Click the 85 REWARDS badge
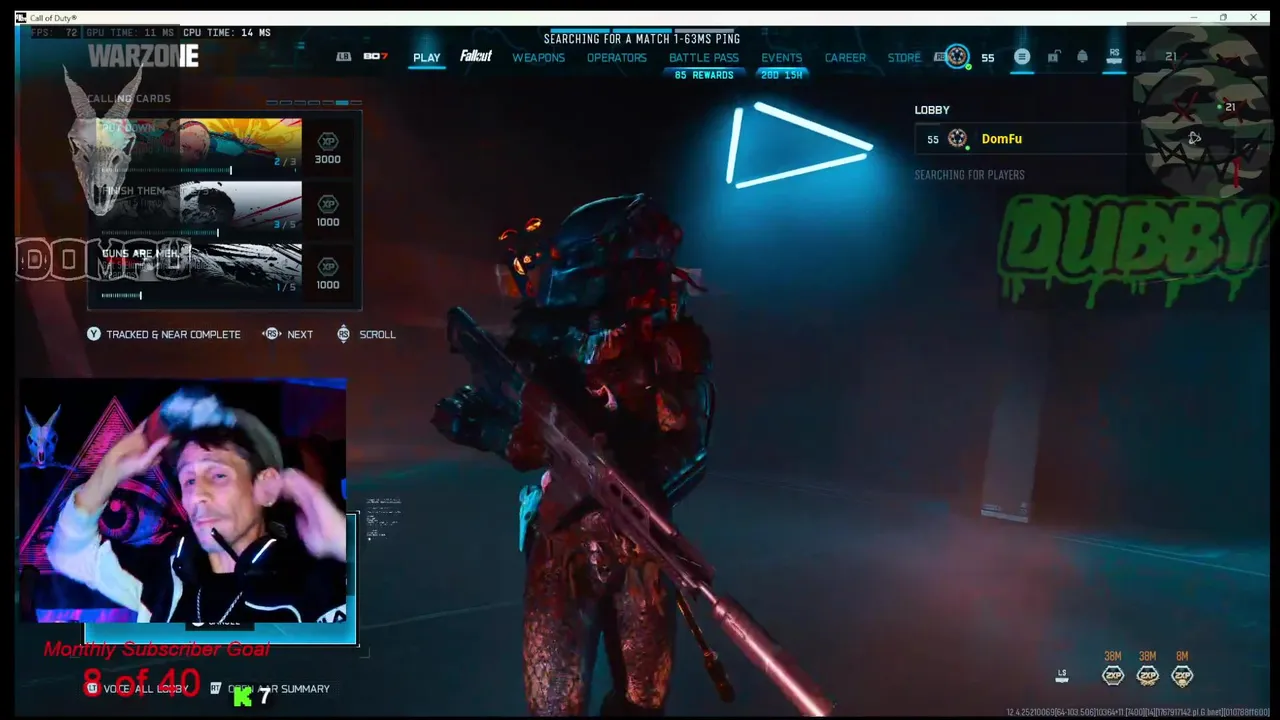This screenshot has height=720, width=1280. [704, 75]
